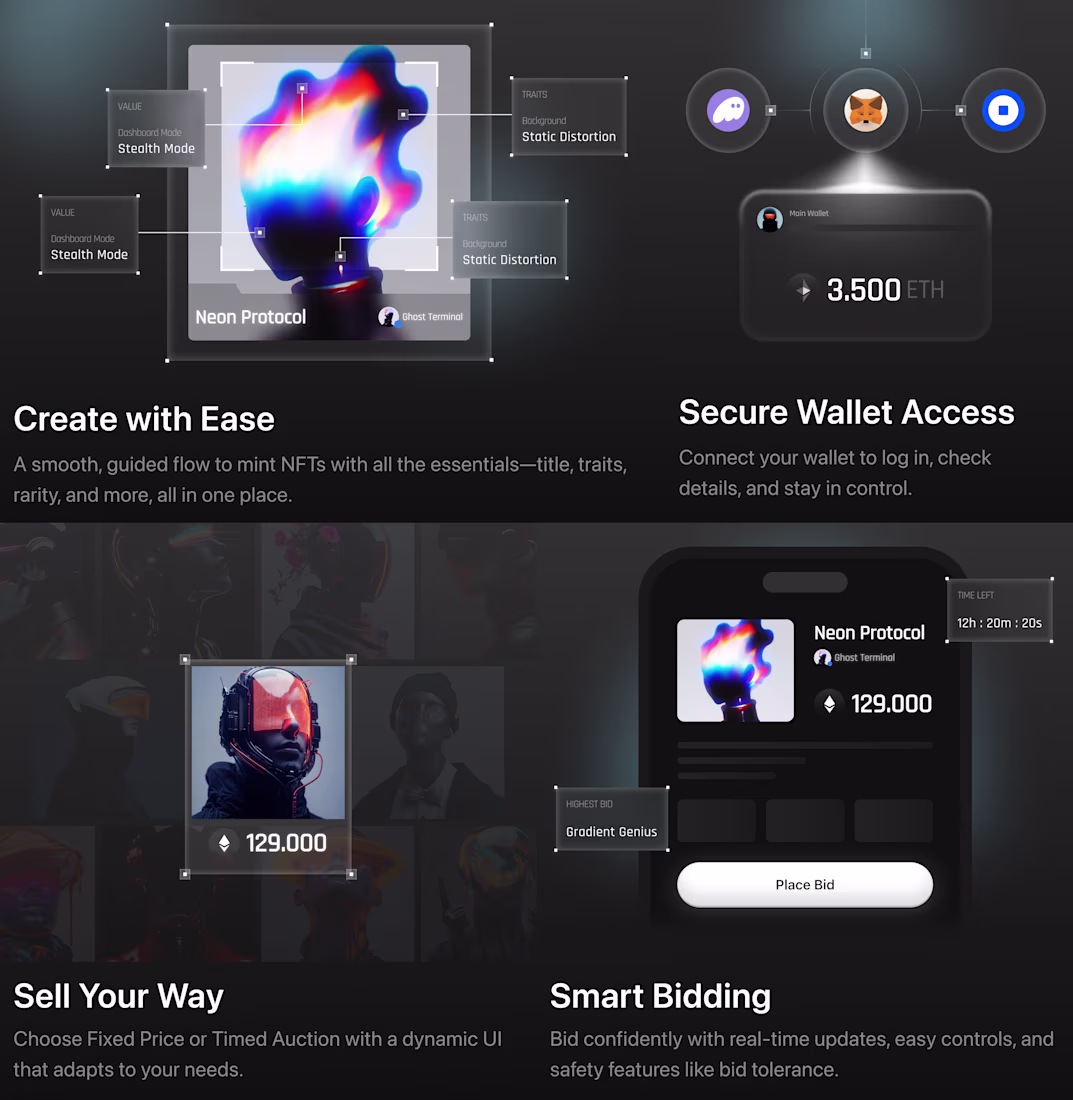This screenshot has height=1100, width=1073.
Task: Click the Main Wallet avatar icon
Action: [x=769, y=219]
